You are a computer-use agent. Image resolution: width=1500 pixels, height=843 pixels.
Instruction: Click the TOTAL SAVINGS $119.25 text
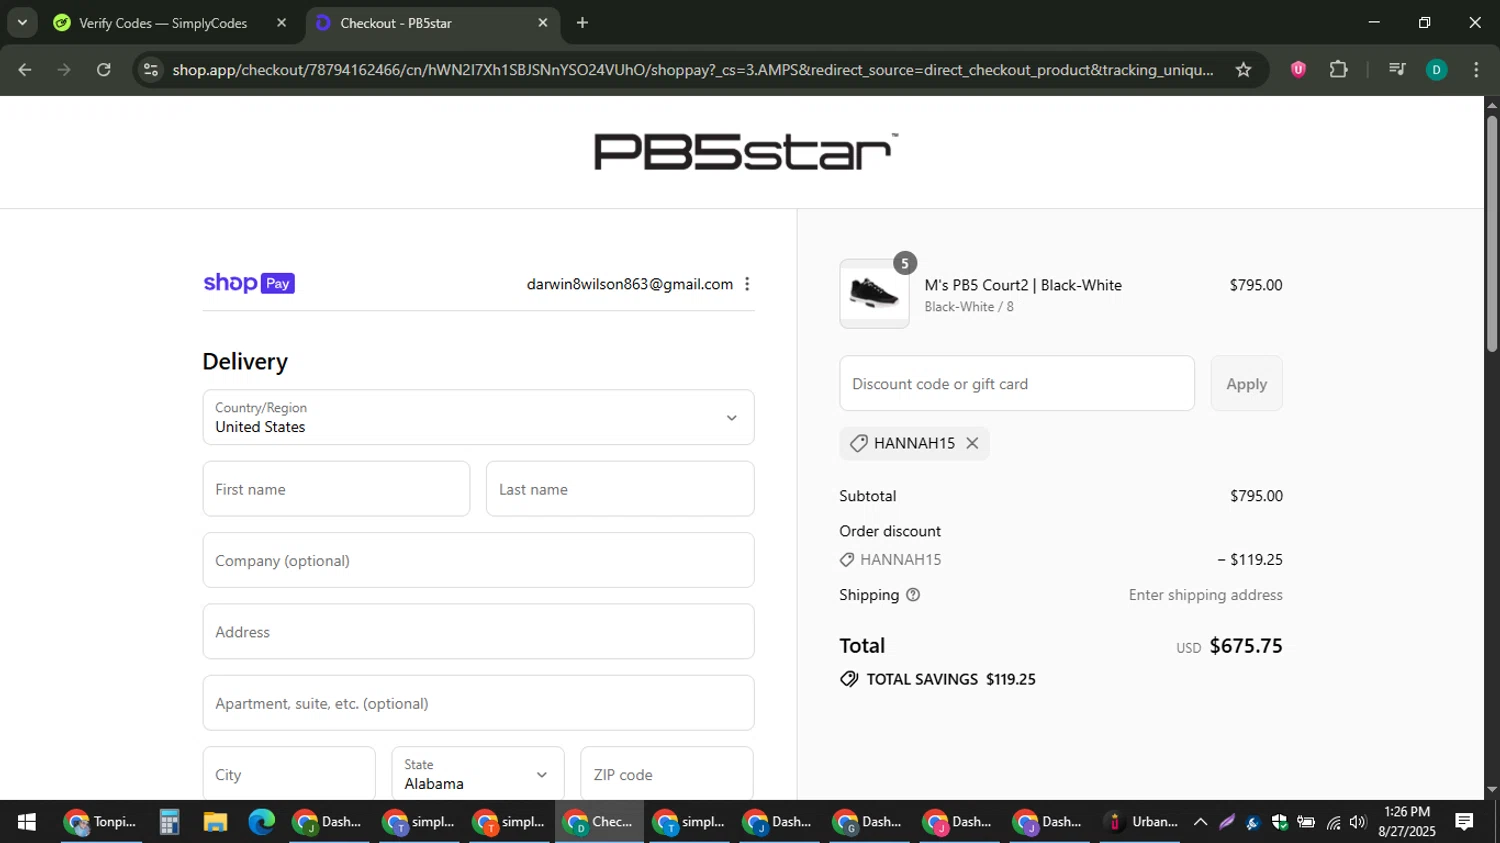click(x=951, y=679)
